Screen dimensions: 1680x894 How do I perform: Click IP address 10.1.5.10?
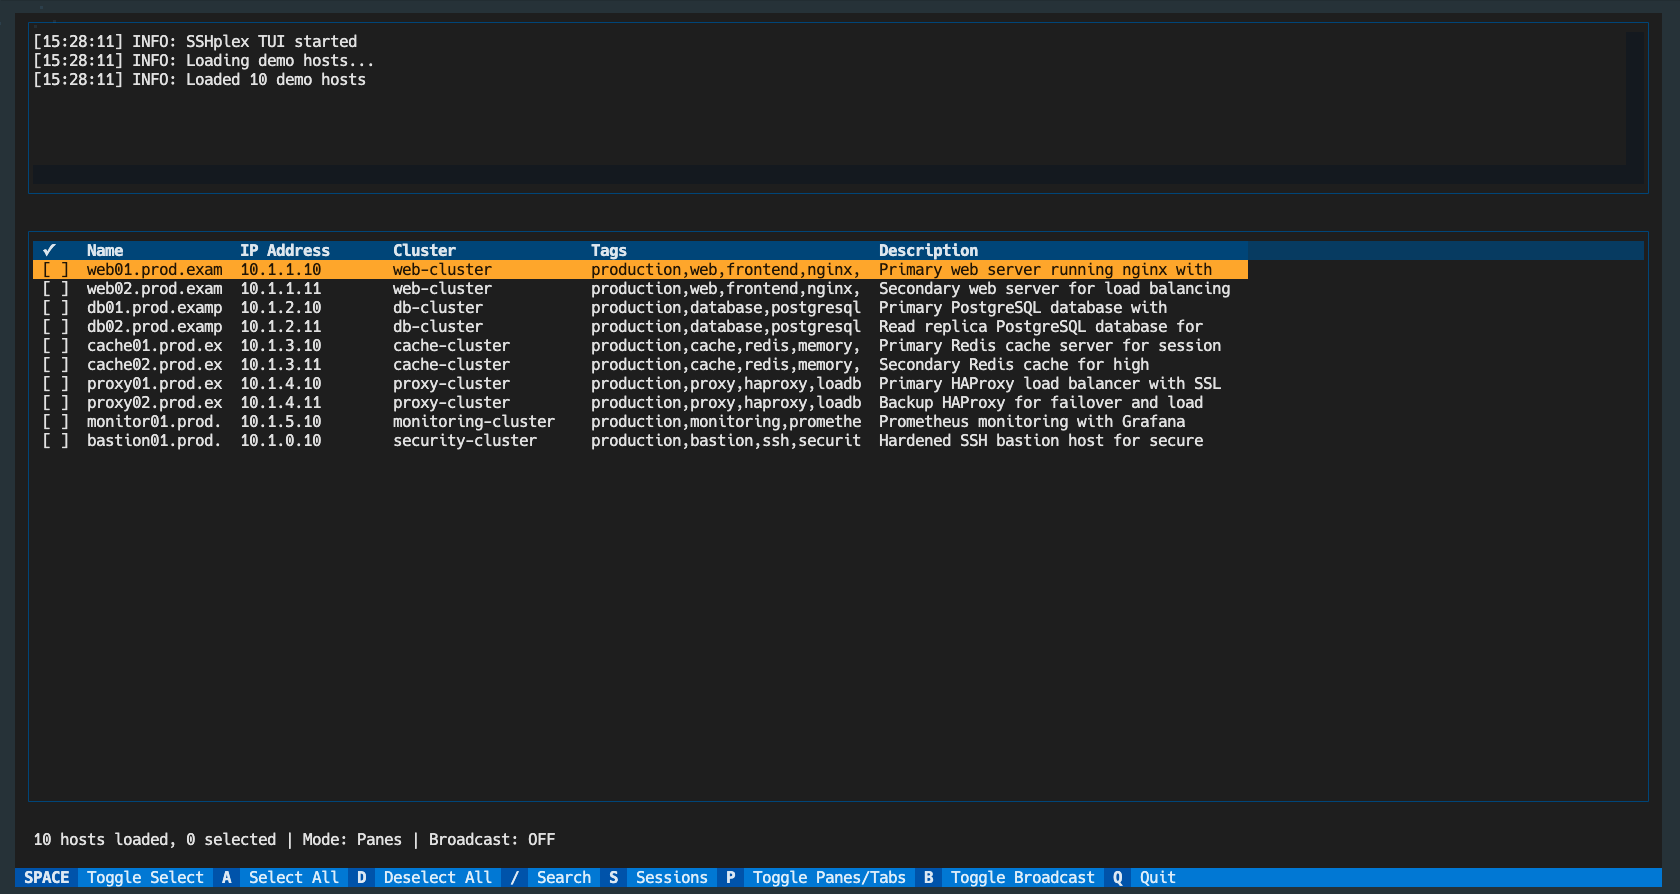coord(281,422)
